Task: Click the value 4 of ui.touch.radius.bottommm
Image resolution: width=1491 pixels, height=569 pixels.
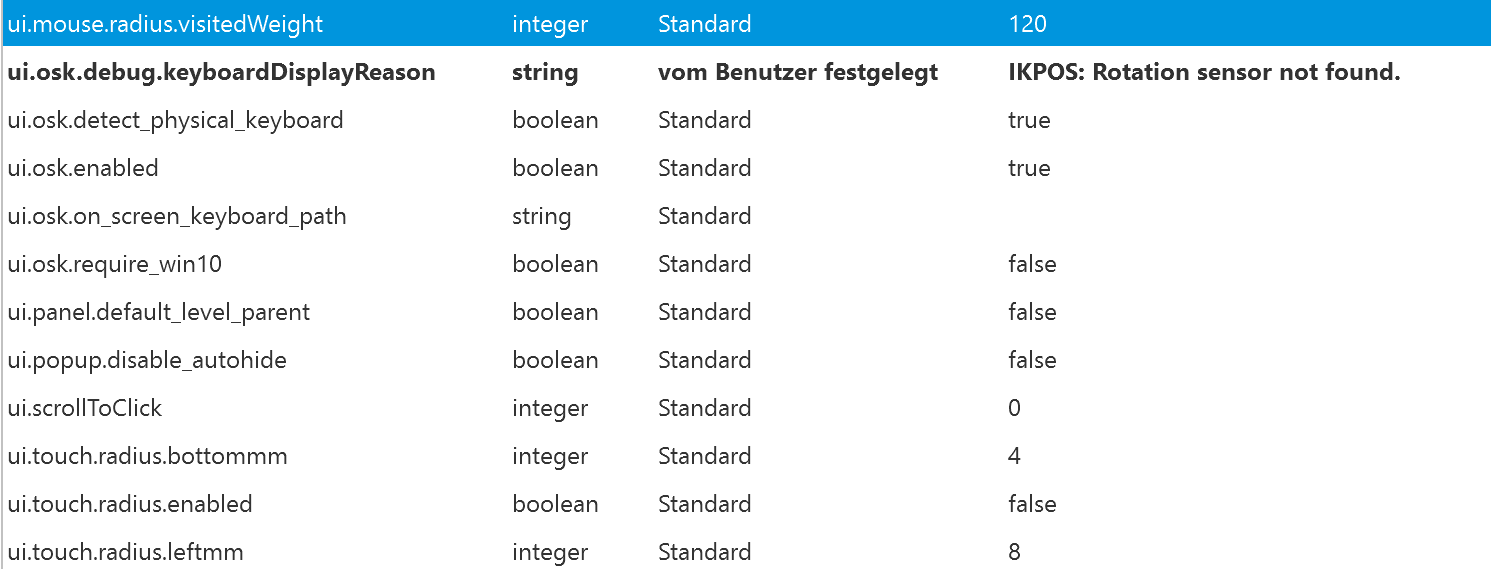Action: pyautogui.click(x=1014, y=456)
